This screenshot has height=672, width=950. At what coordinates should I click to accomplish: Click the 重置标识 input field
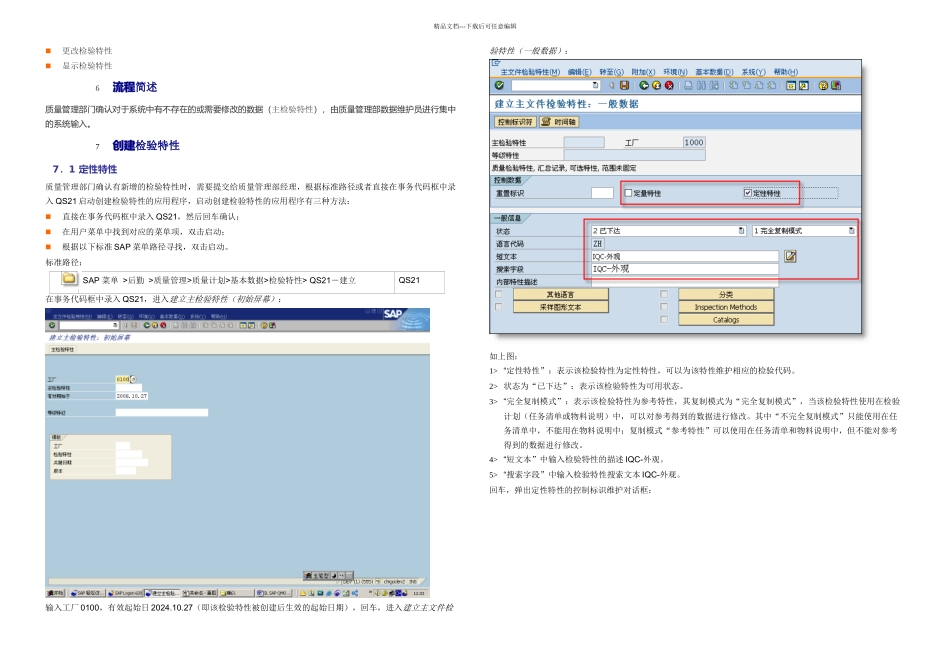click(602, 193)
